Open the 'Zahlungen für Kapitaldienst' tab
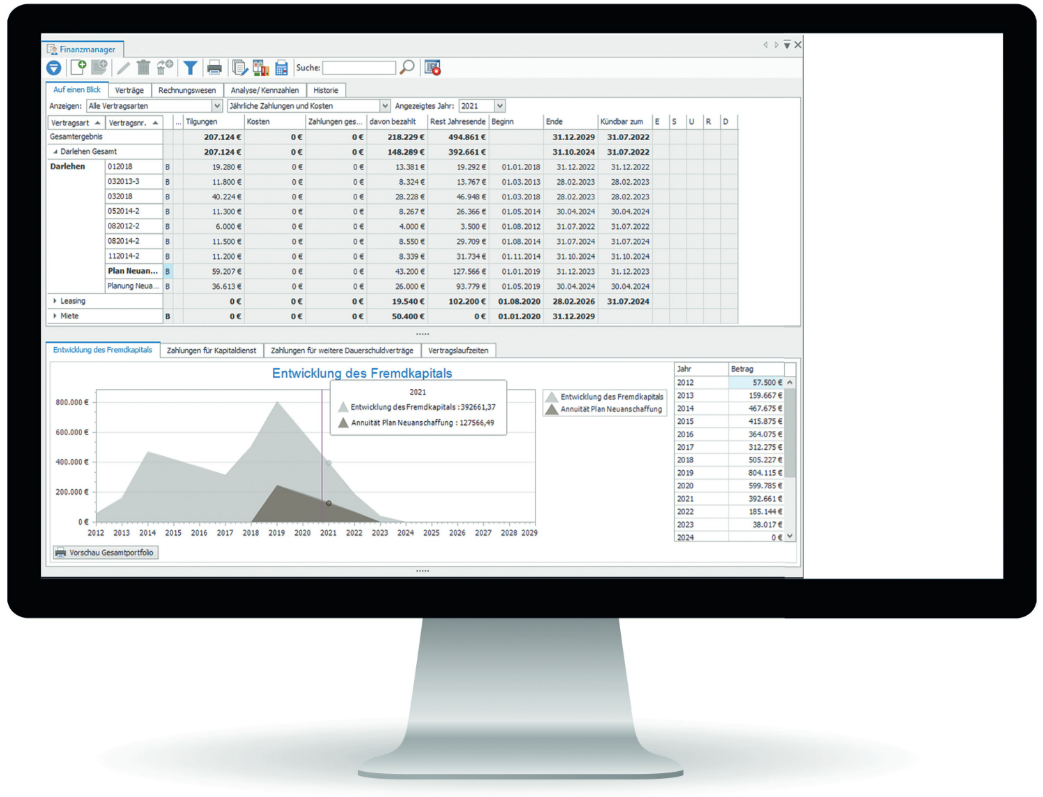The width and height of the screenshot is (1043, 797). [211, 350]
